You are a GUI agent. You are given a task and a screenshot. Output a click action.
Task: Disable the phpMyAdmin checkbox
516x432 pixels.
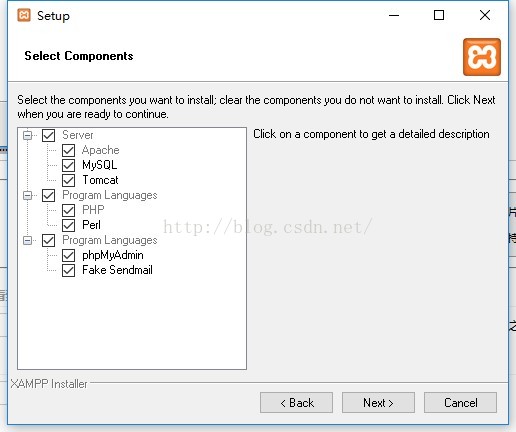click(68, 255)
